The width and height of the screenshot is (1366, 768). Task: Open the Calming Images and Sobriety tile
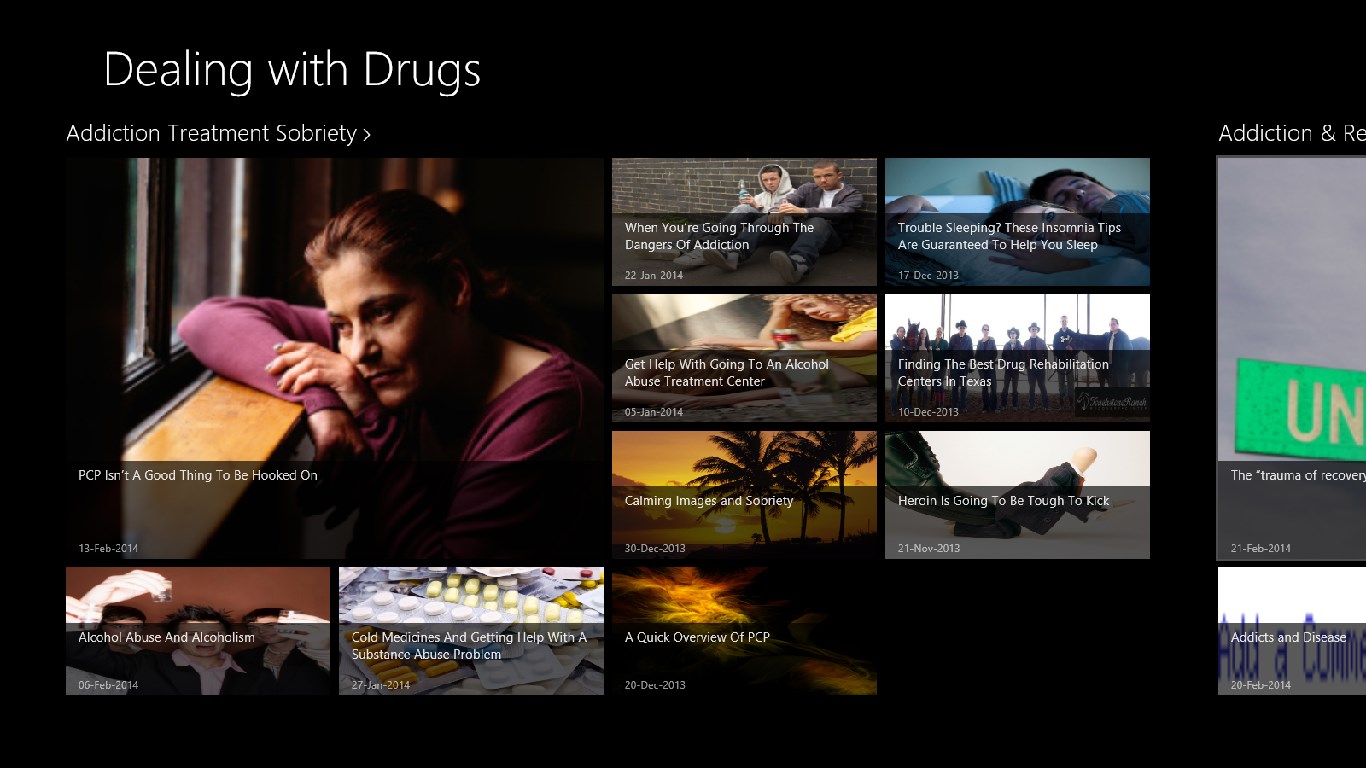pyautogui.click(x=744, y=495)
